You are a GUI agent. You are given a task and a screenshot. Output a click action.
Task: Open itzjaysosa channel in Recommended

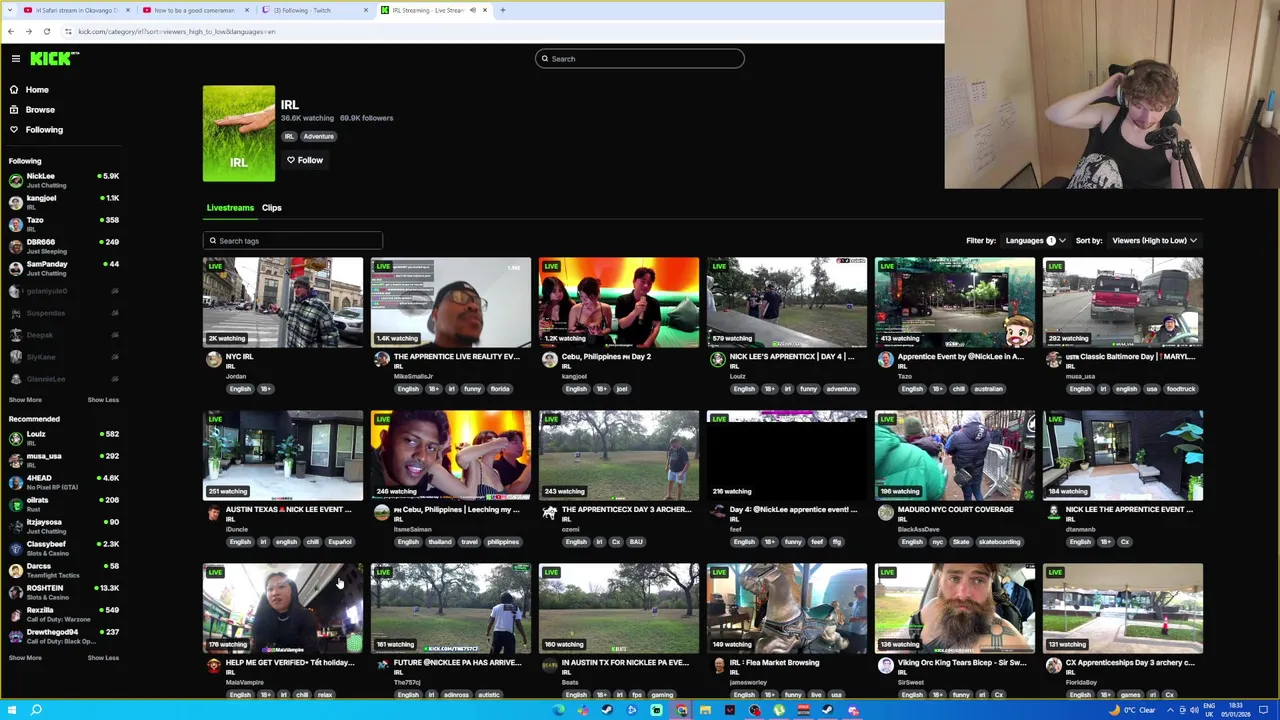[x=64, y=526]
